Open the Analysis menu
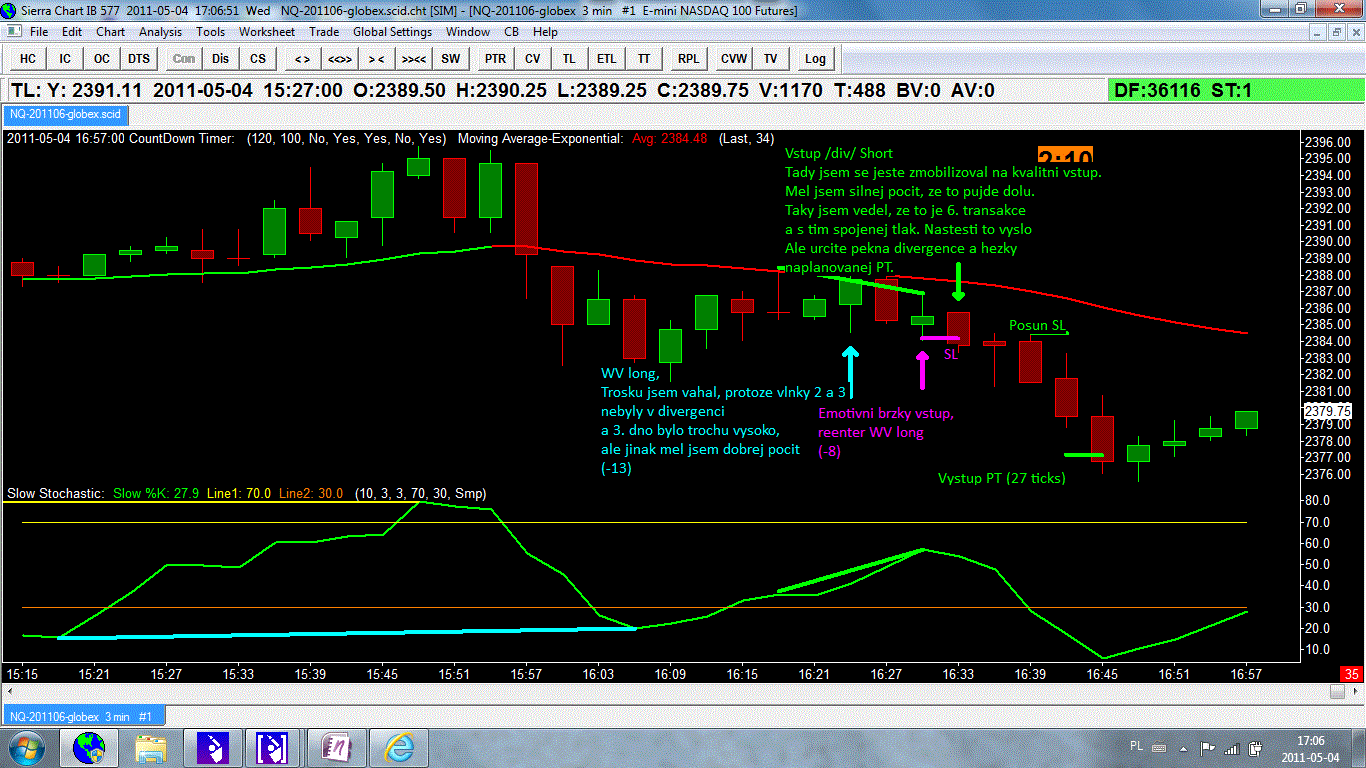Image resolution: width=1366 pixels, height=768 pixels. pyautogui.click(x=160, y=32)
